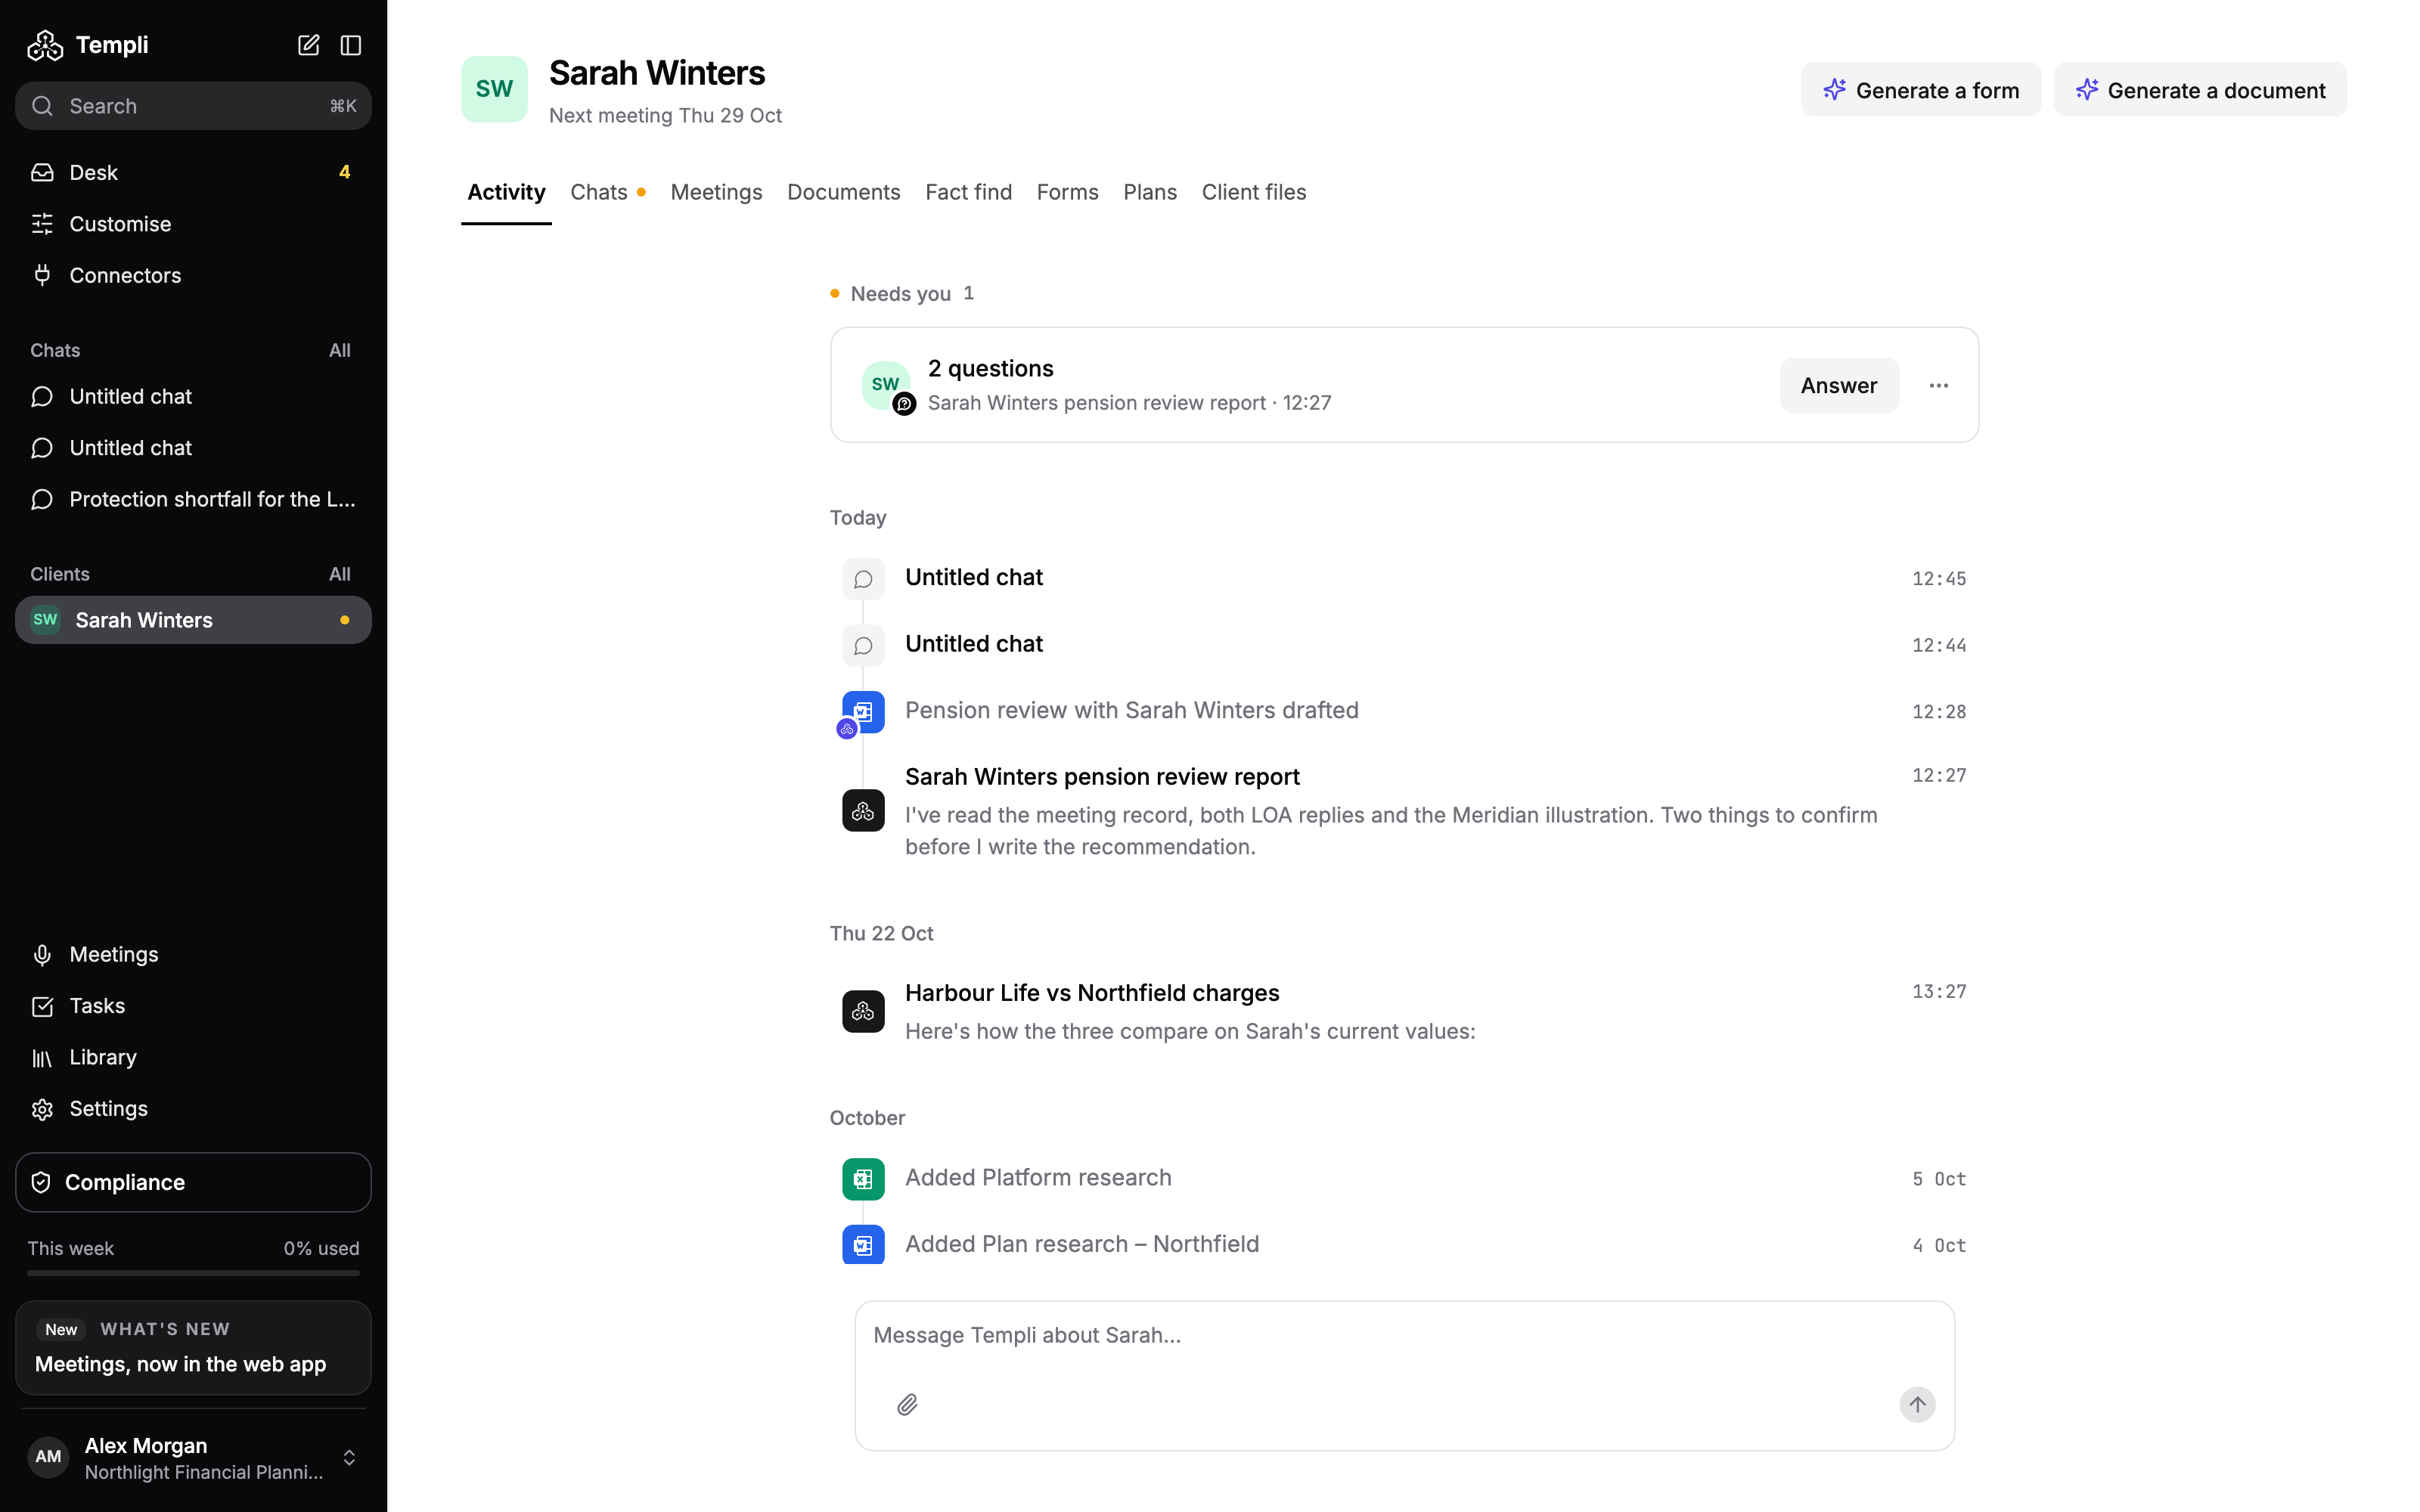Switch to the Chats tab

tap(607, 192)
